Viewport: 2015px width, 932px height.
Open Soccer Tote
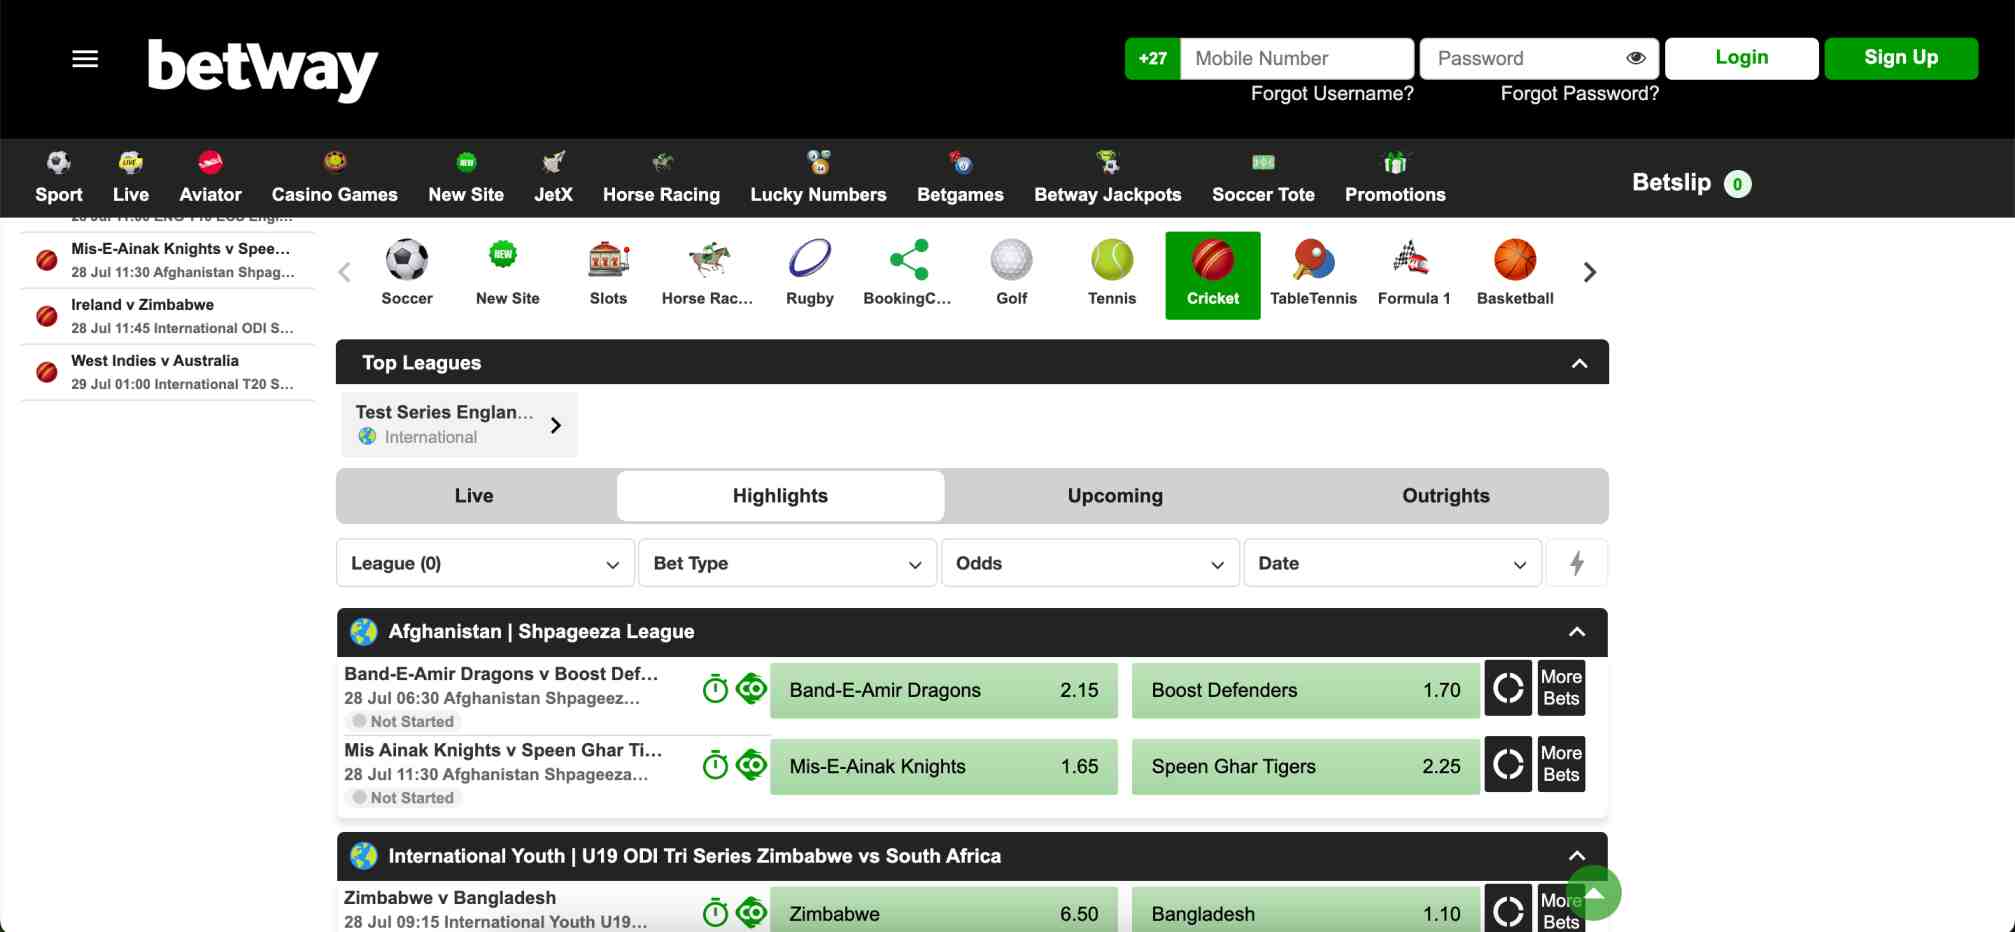pyautogui.click(x=1263, y=177)
